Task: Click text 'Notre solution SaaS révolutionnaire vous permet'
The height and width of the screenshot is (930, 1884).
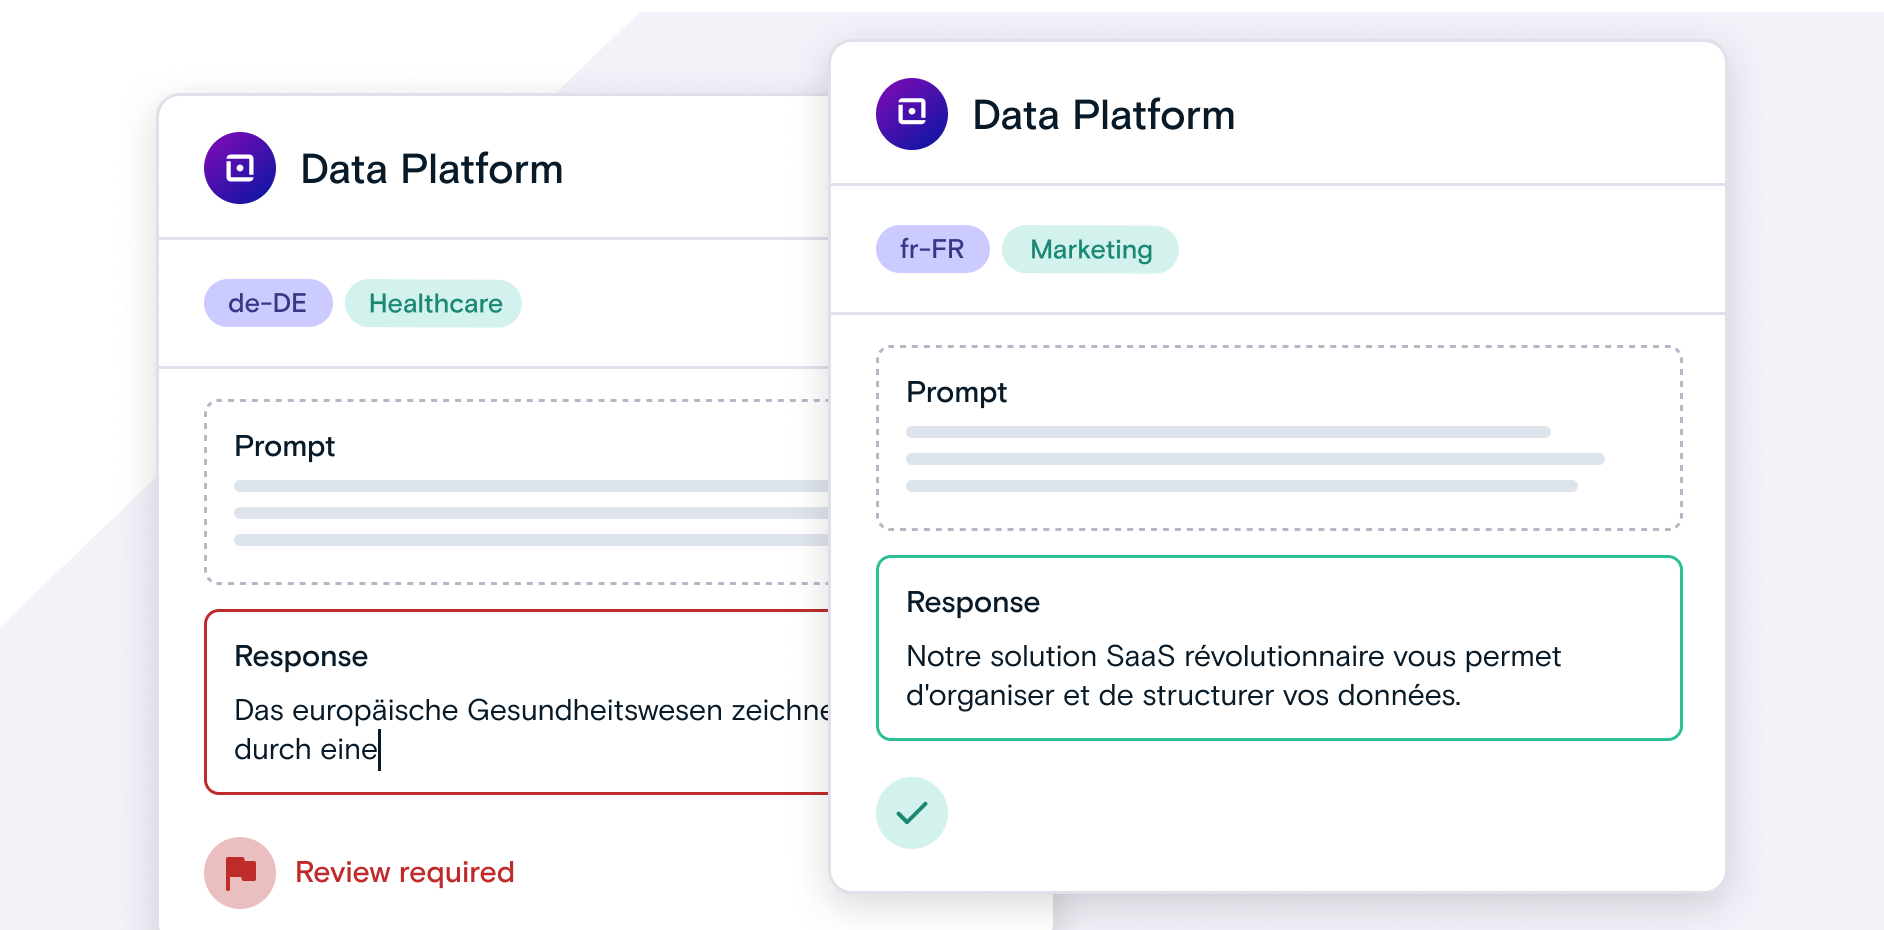Action: (1233, 656)
